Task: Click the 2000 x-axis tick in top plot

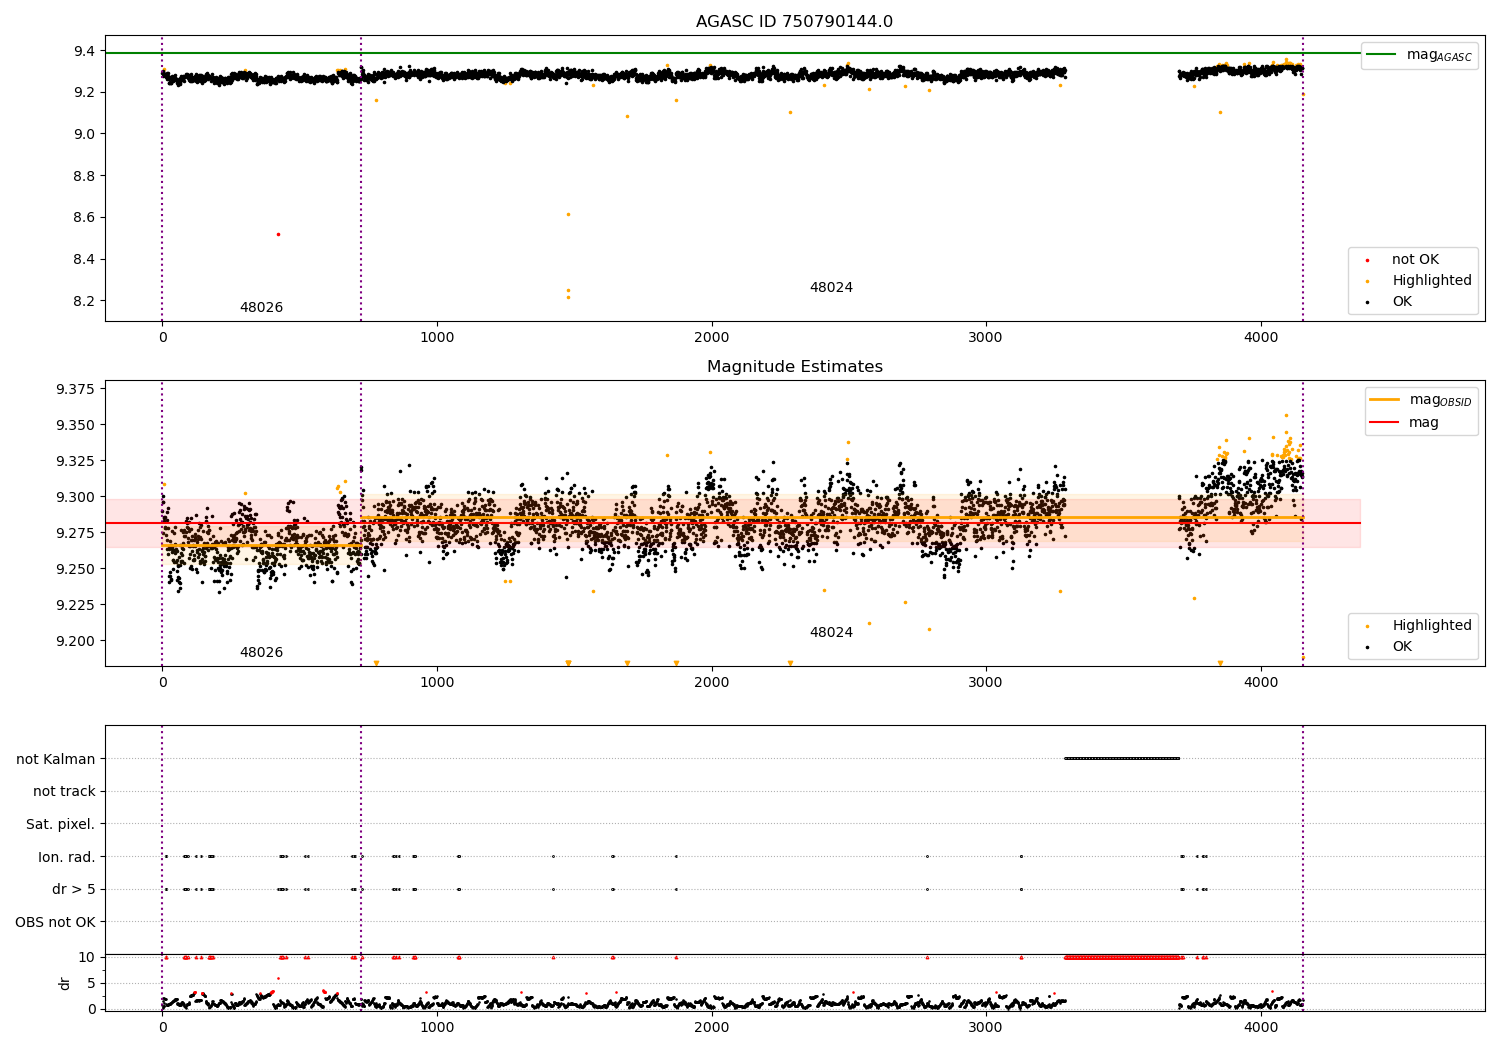Action: coord(712,337)
